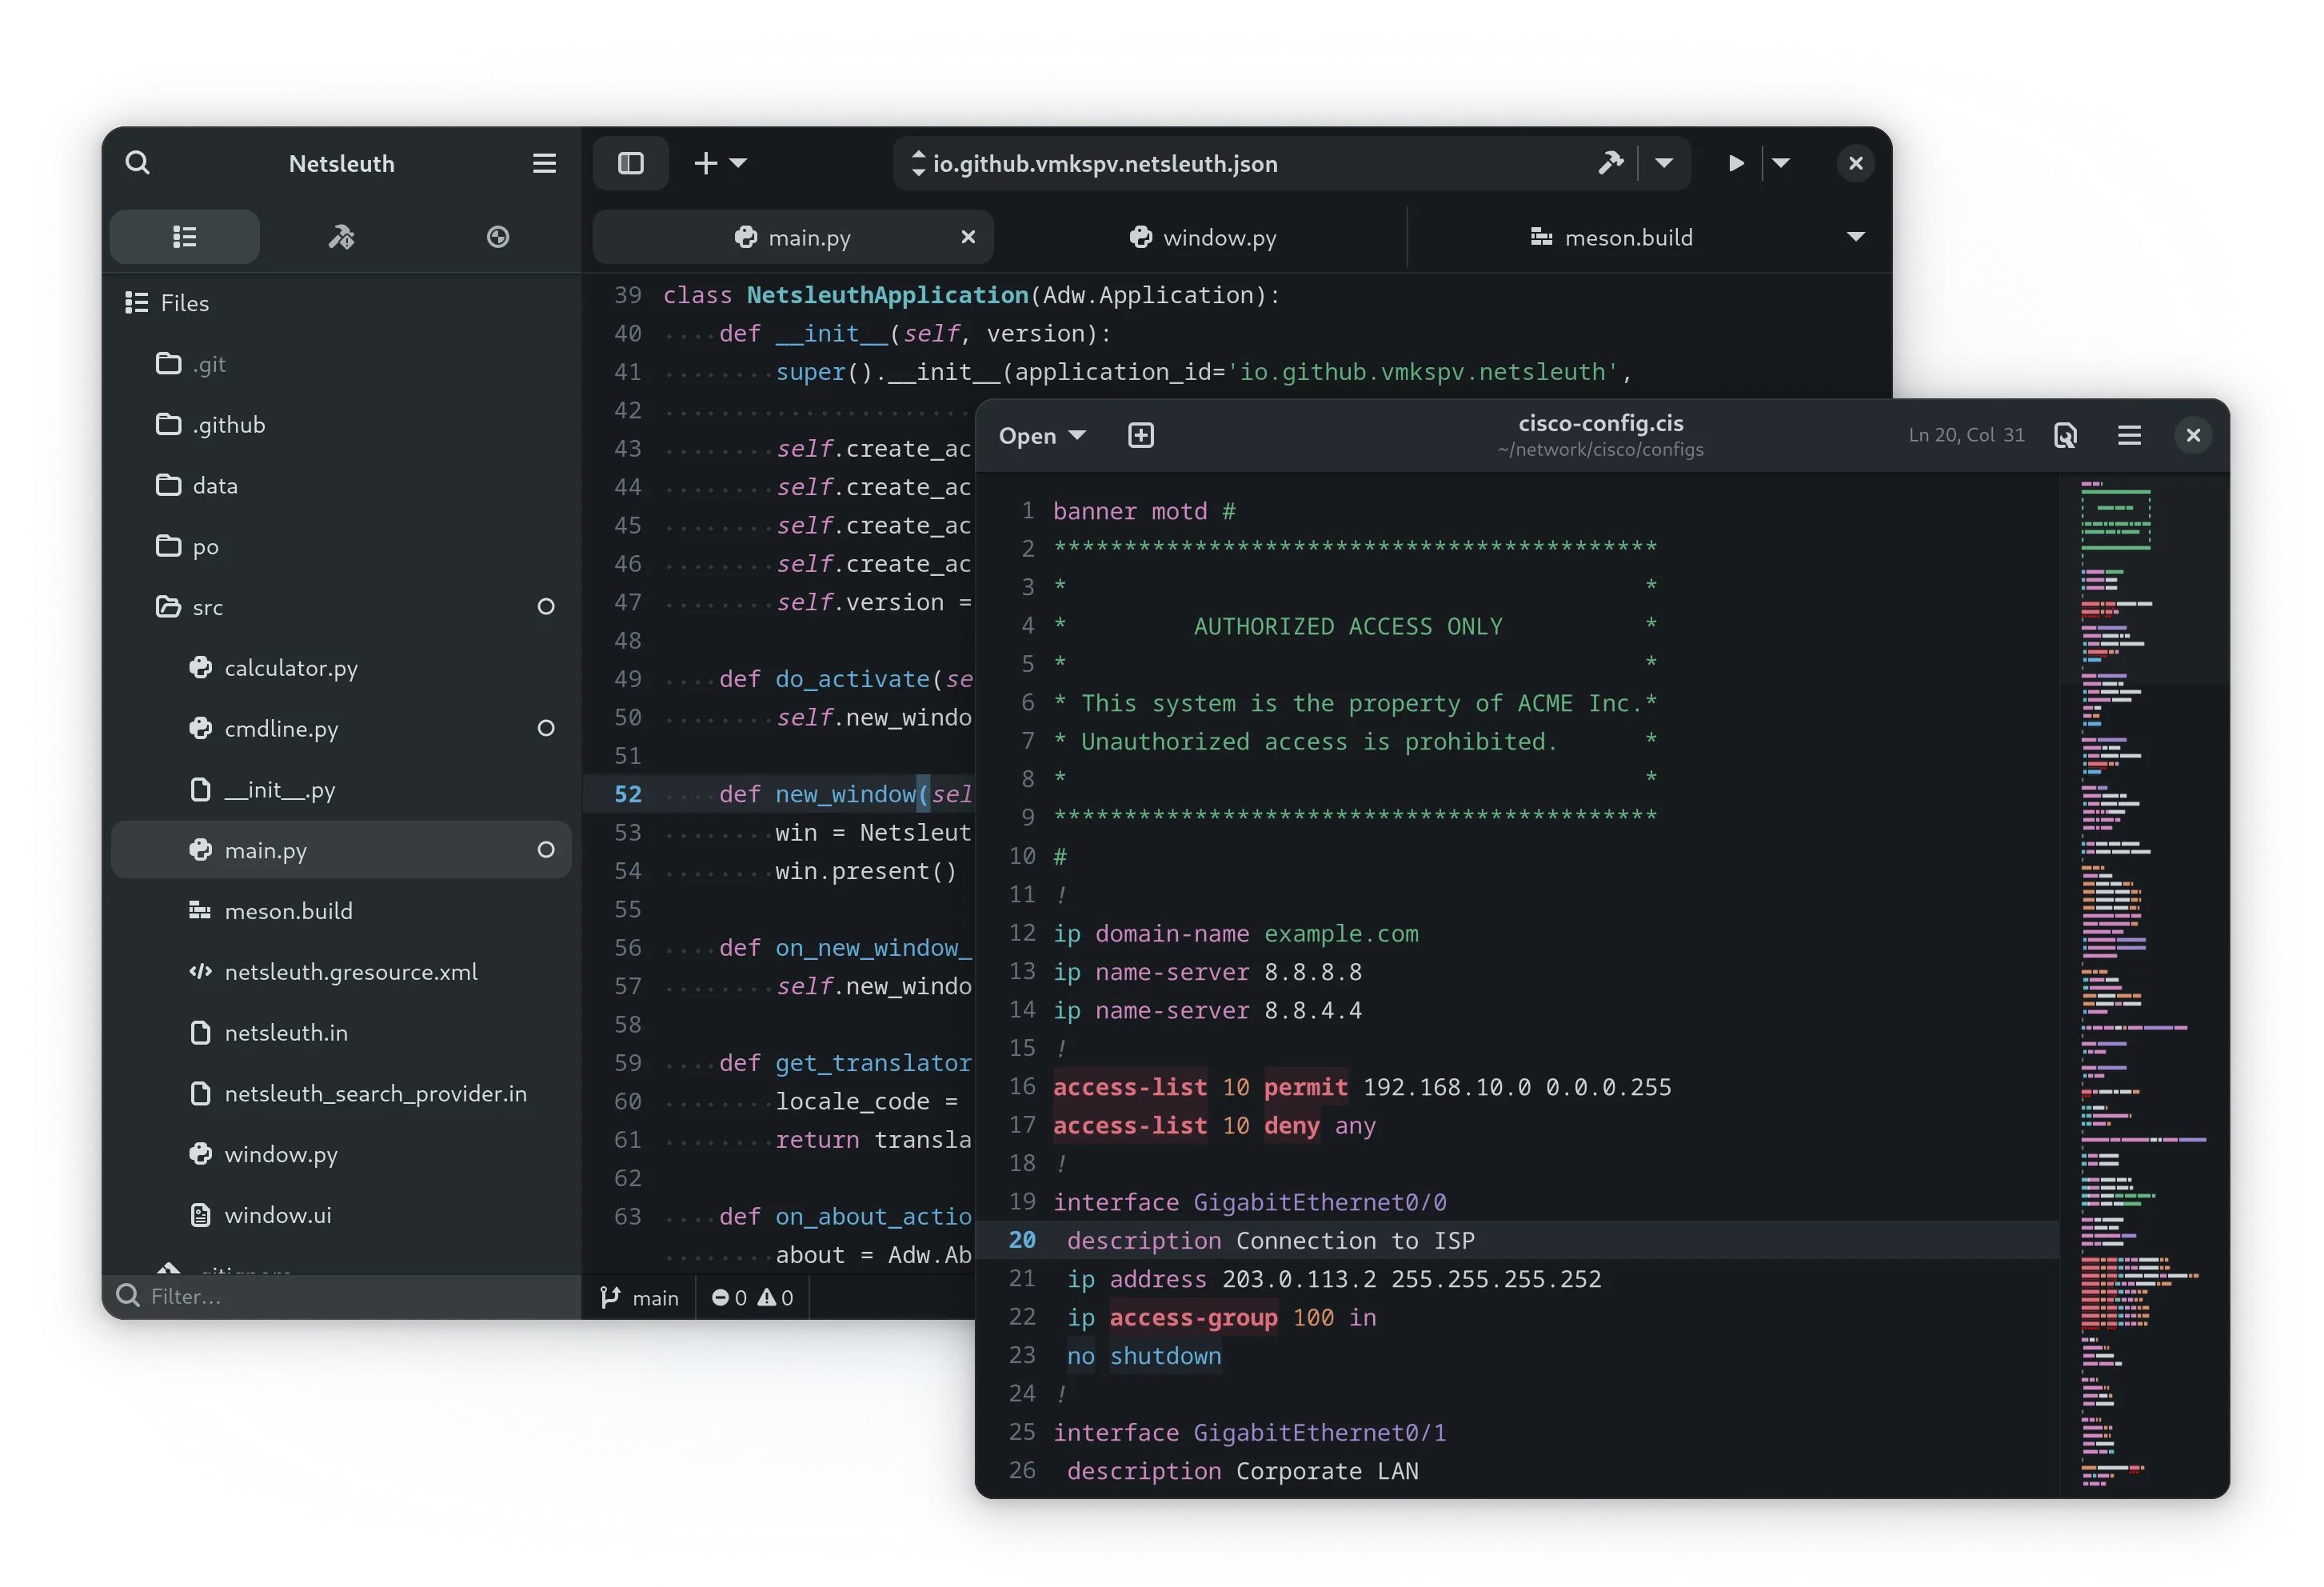
Task: Switch to build tools sidebar tab
Action: tap(342, 237)
